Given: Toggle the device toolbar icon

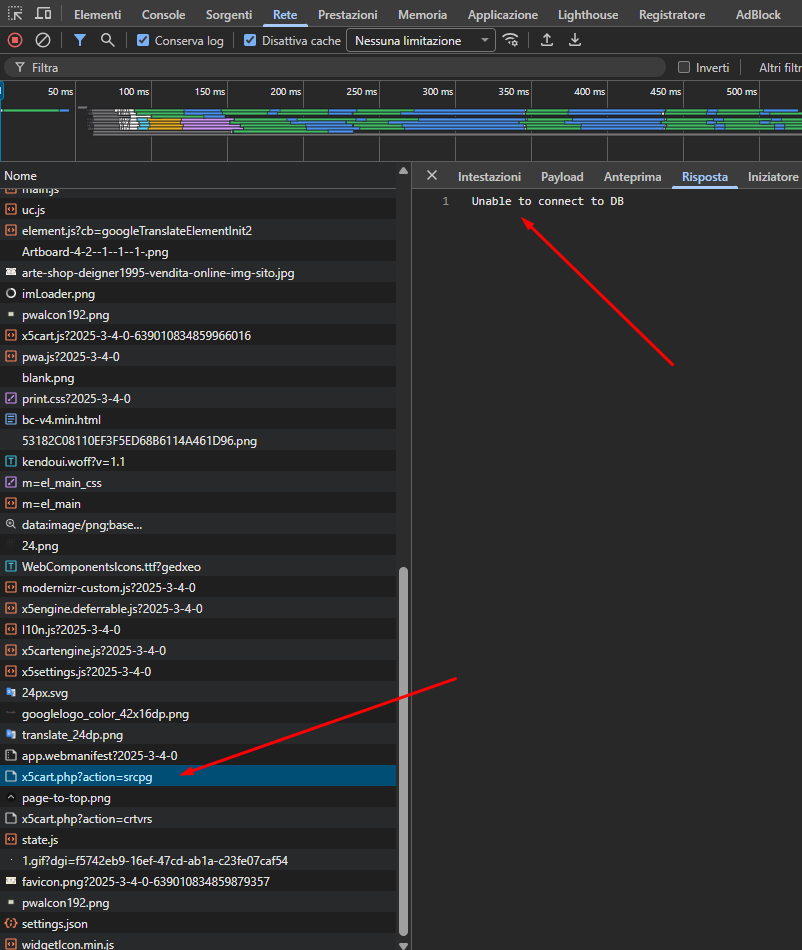Looking at the screenshot, I should (43, 15).
